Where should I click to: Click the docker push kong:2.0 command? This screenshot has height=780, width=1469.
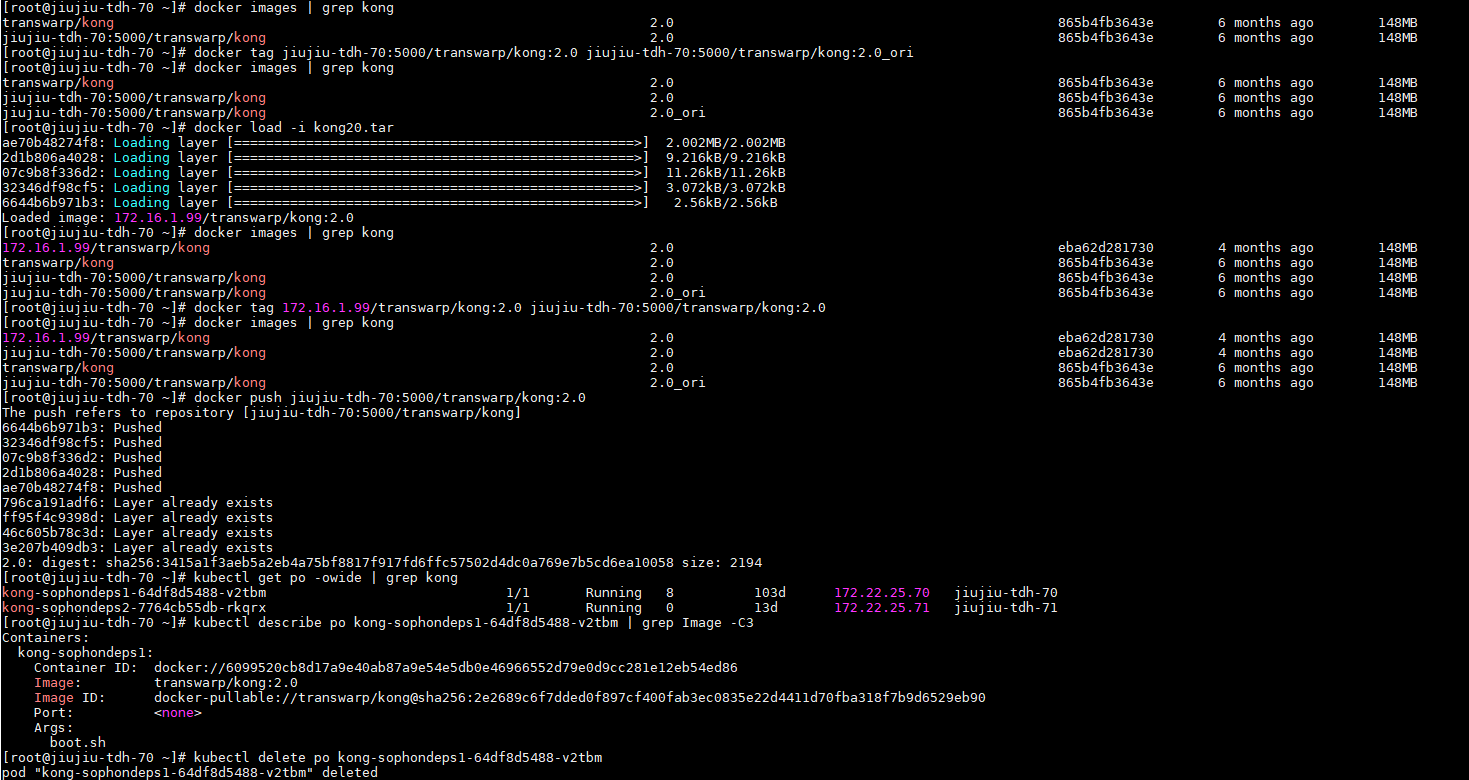click(389, 398)
